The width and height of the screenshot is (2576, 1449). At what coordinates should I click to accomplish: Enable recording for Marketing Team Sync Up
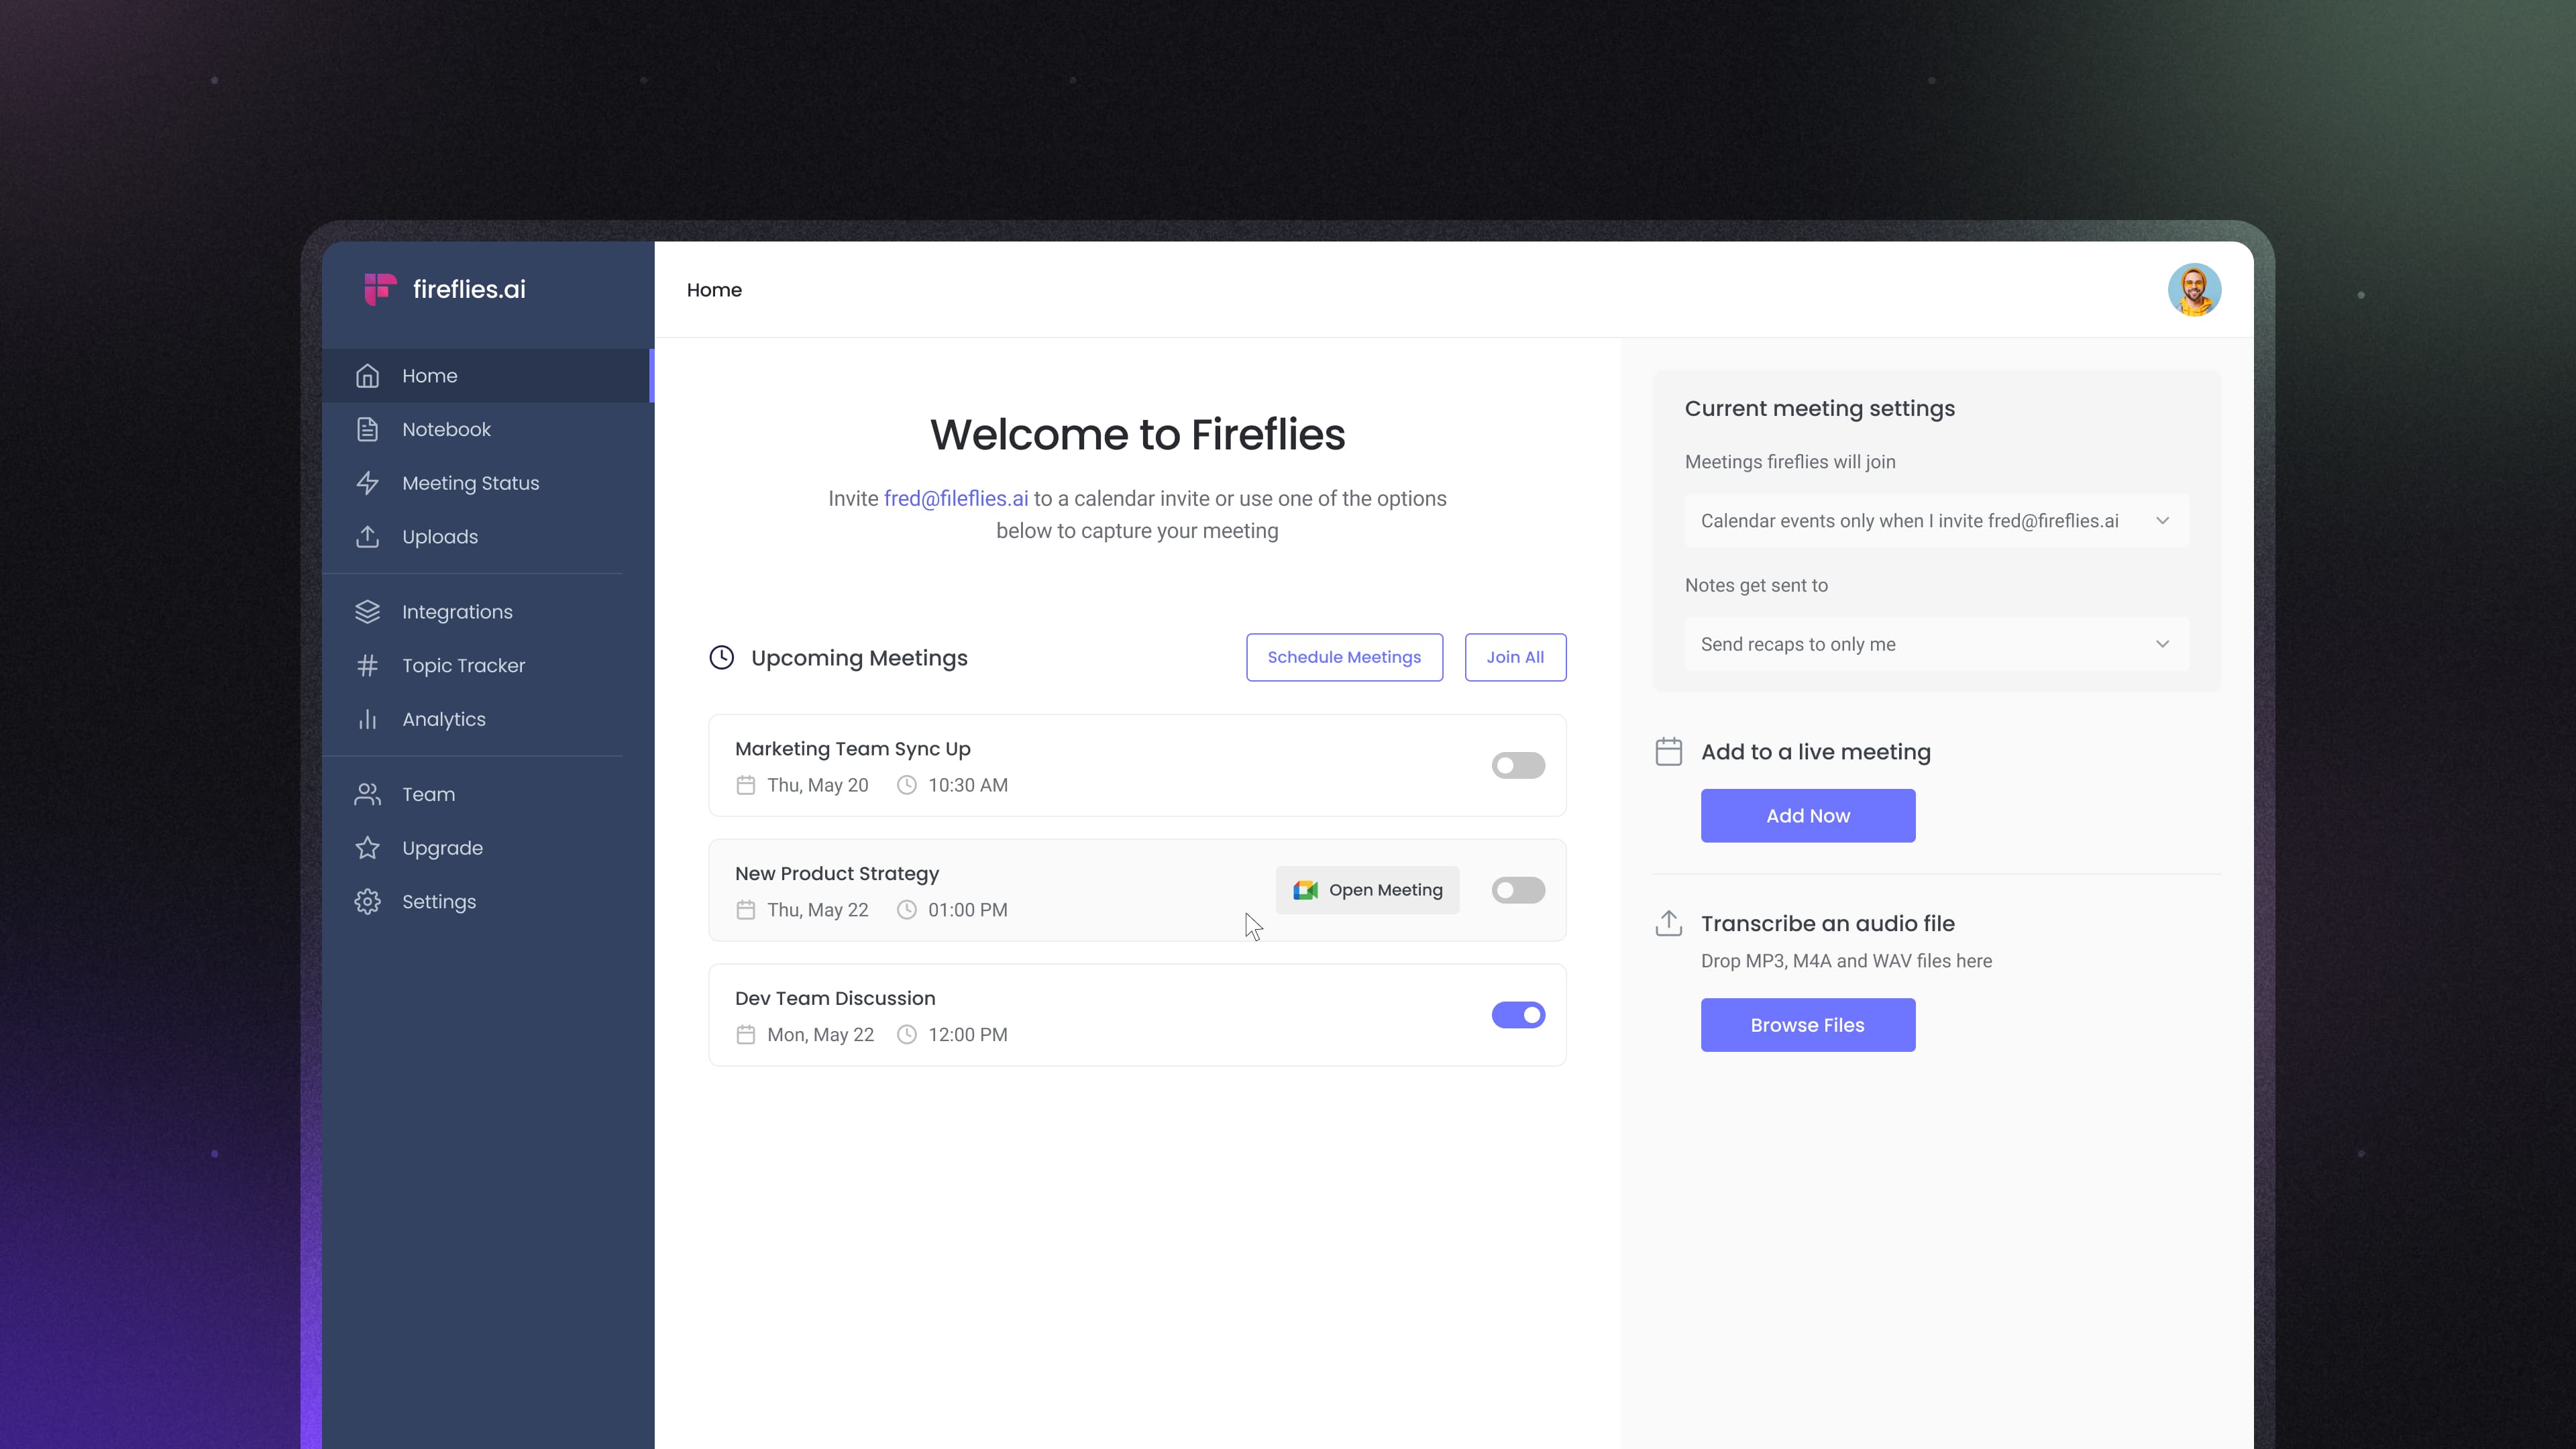point(1518,765)
